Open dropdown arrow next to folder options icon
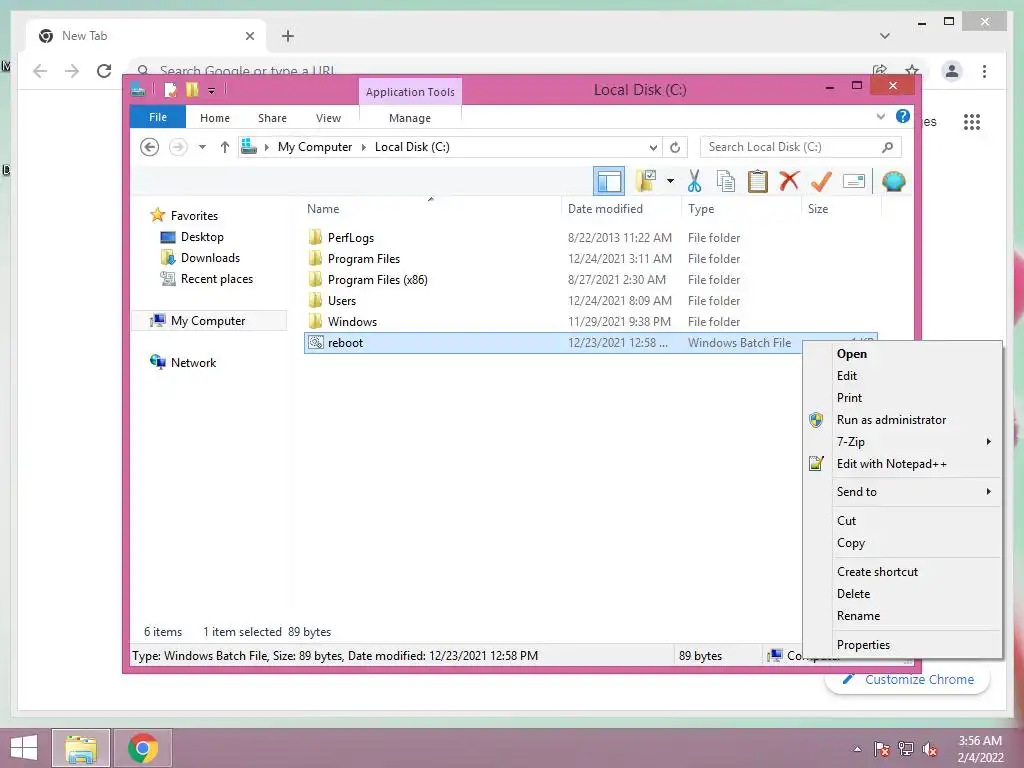 coord(670,181)
